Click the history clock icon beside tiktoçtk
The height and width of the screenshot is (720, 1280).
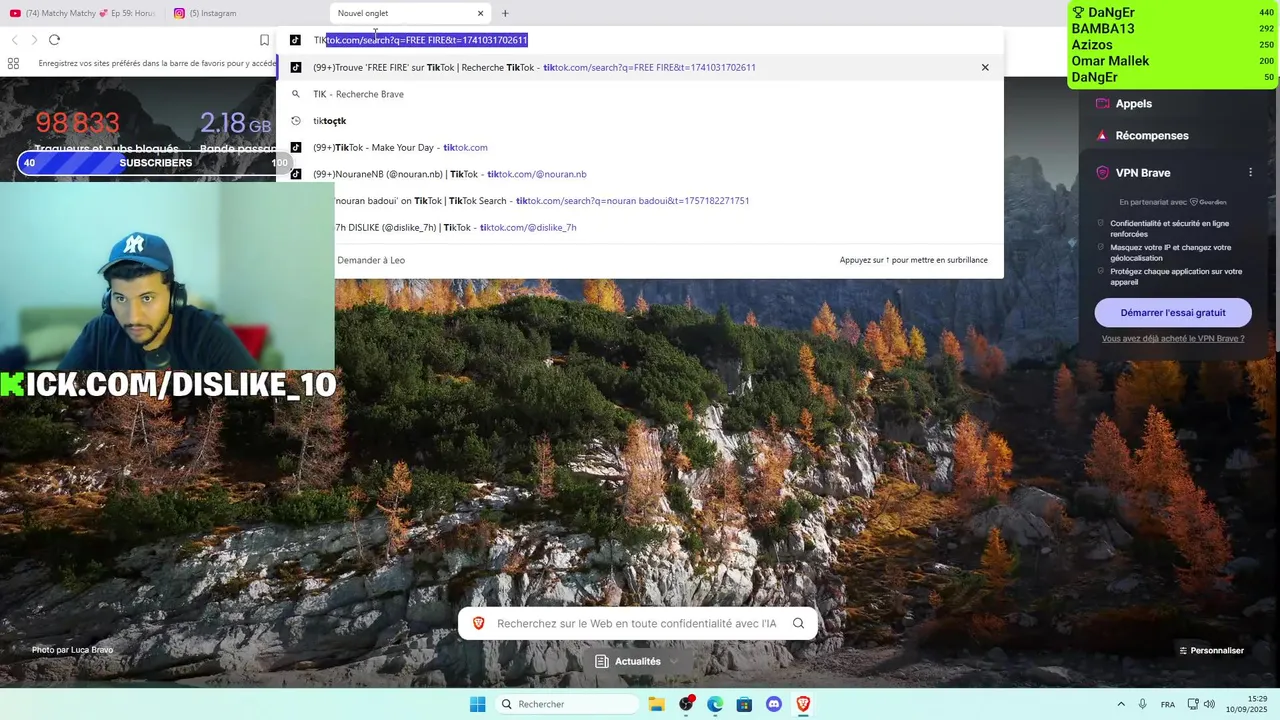click(x=296, y=121)
